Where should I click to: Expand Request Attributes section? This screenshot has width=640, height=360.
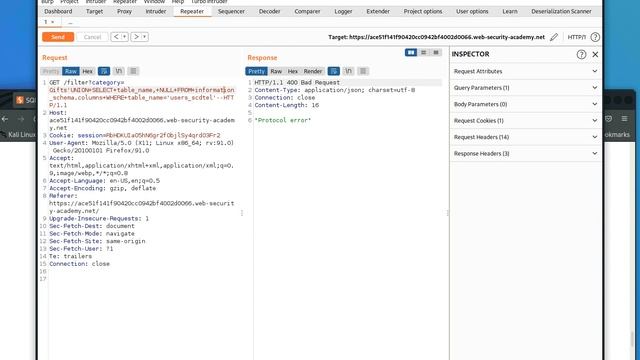point(525,71)
